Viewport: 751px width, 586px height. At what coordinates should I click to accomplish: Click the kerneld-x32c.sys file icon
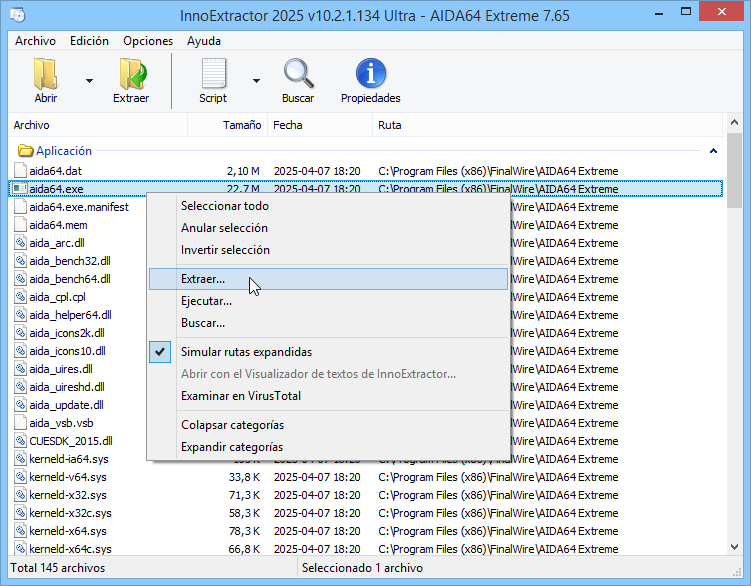[x=20, y=513]
